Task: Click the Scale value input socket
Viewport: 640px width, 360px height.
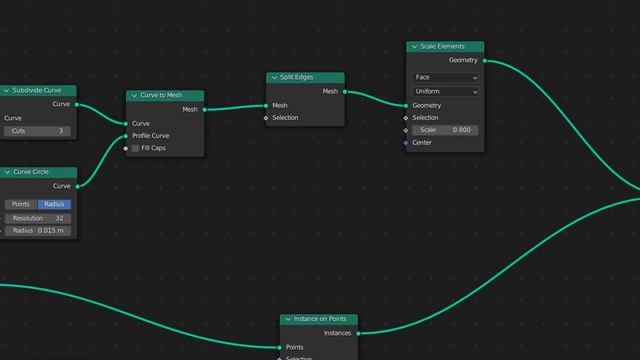Action: (x=406, y=131)
